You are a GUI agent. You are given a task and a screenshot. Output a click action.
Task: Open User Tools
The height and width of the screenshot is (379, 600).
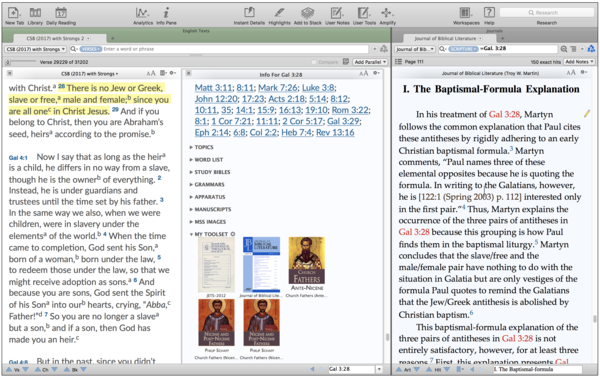[x=364, y=15]
